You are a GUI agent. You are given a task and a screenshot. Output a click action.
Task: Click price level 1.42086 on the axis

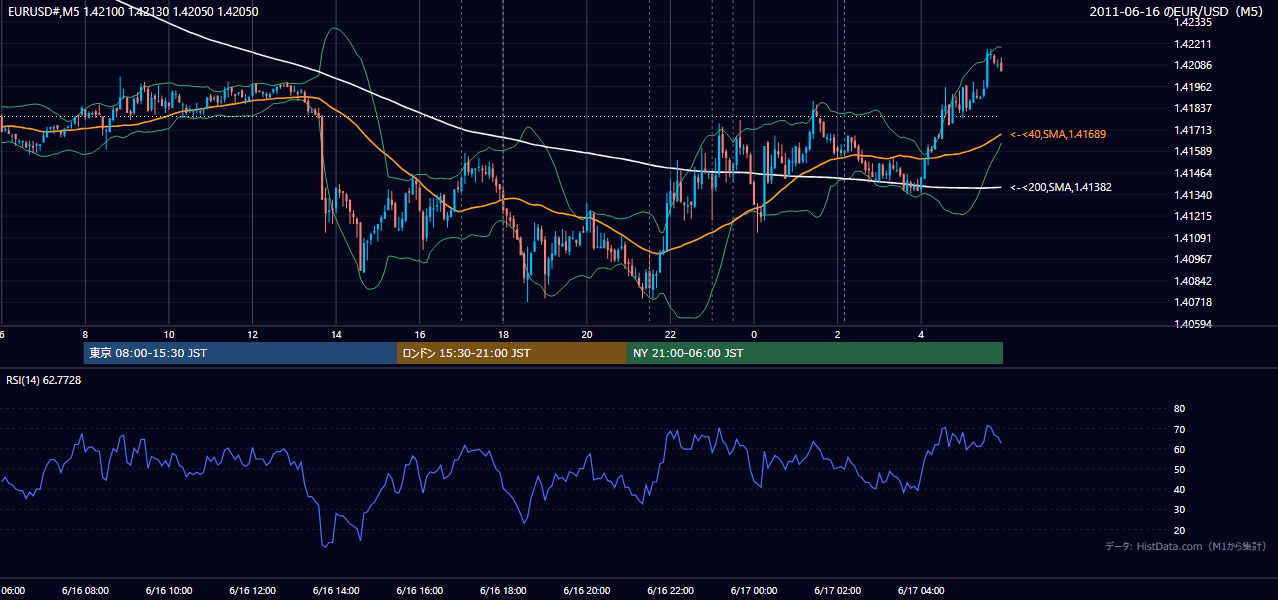pyautogui.click(x=1194, y=65)
